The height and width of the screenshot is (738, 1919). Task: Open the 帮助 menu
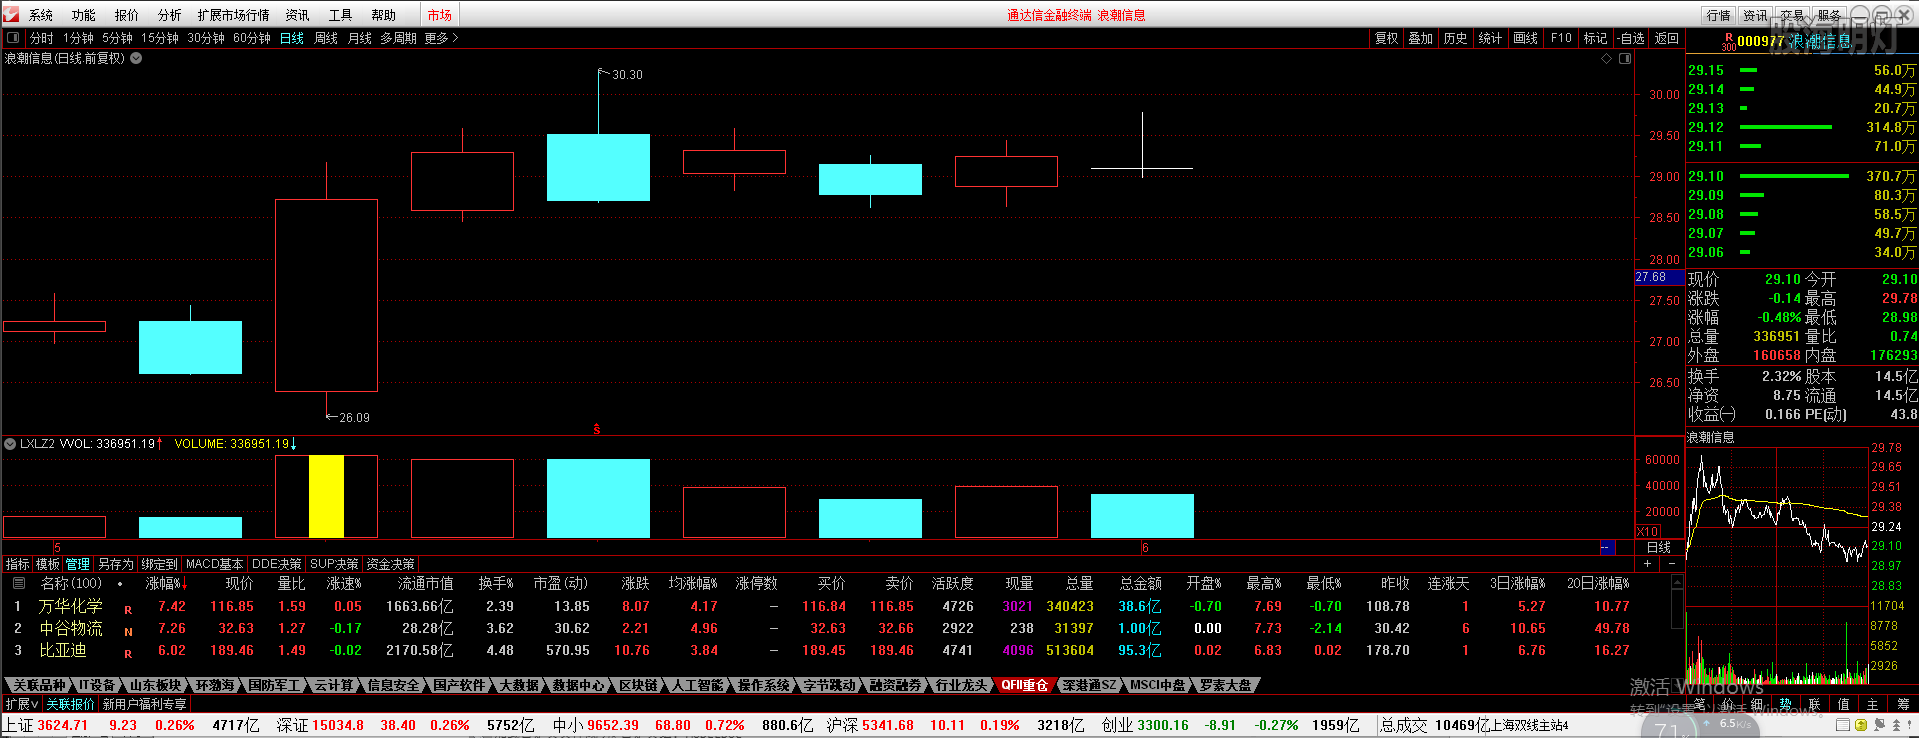(x=384, y=15)
